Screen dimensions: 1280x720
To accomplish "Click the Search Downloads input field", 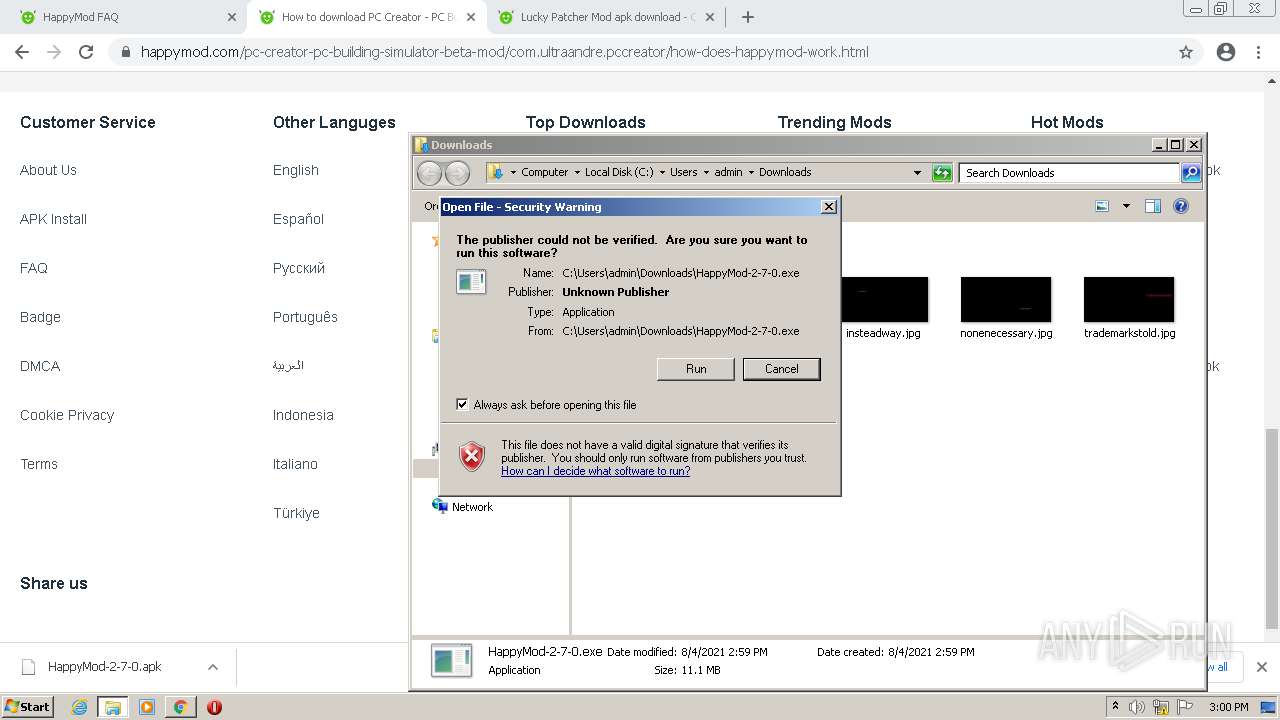I will (x=1069, y=173).
